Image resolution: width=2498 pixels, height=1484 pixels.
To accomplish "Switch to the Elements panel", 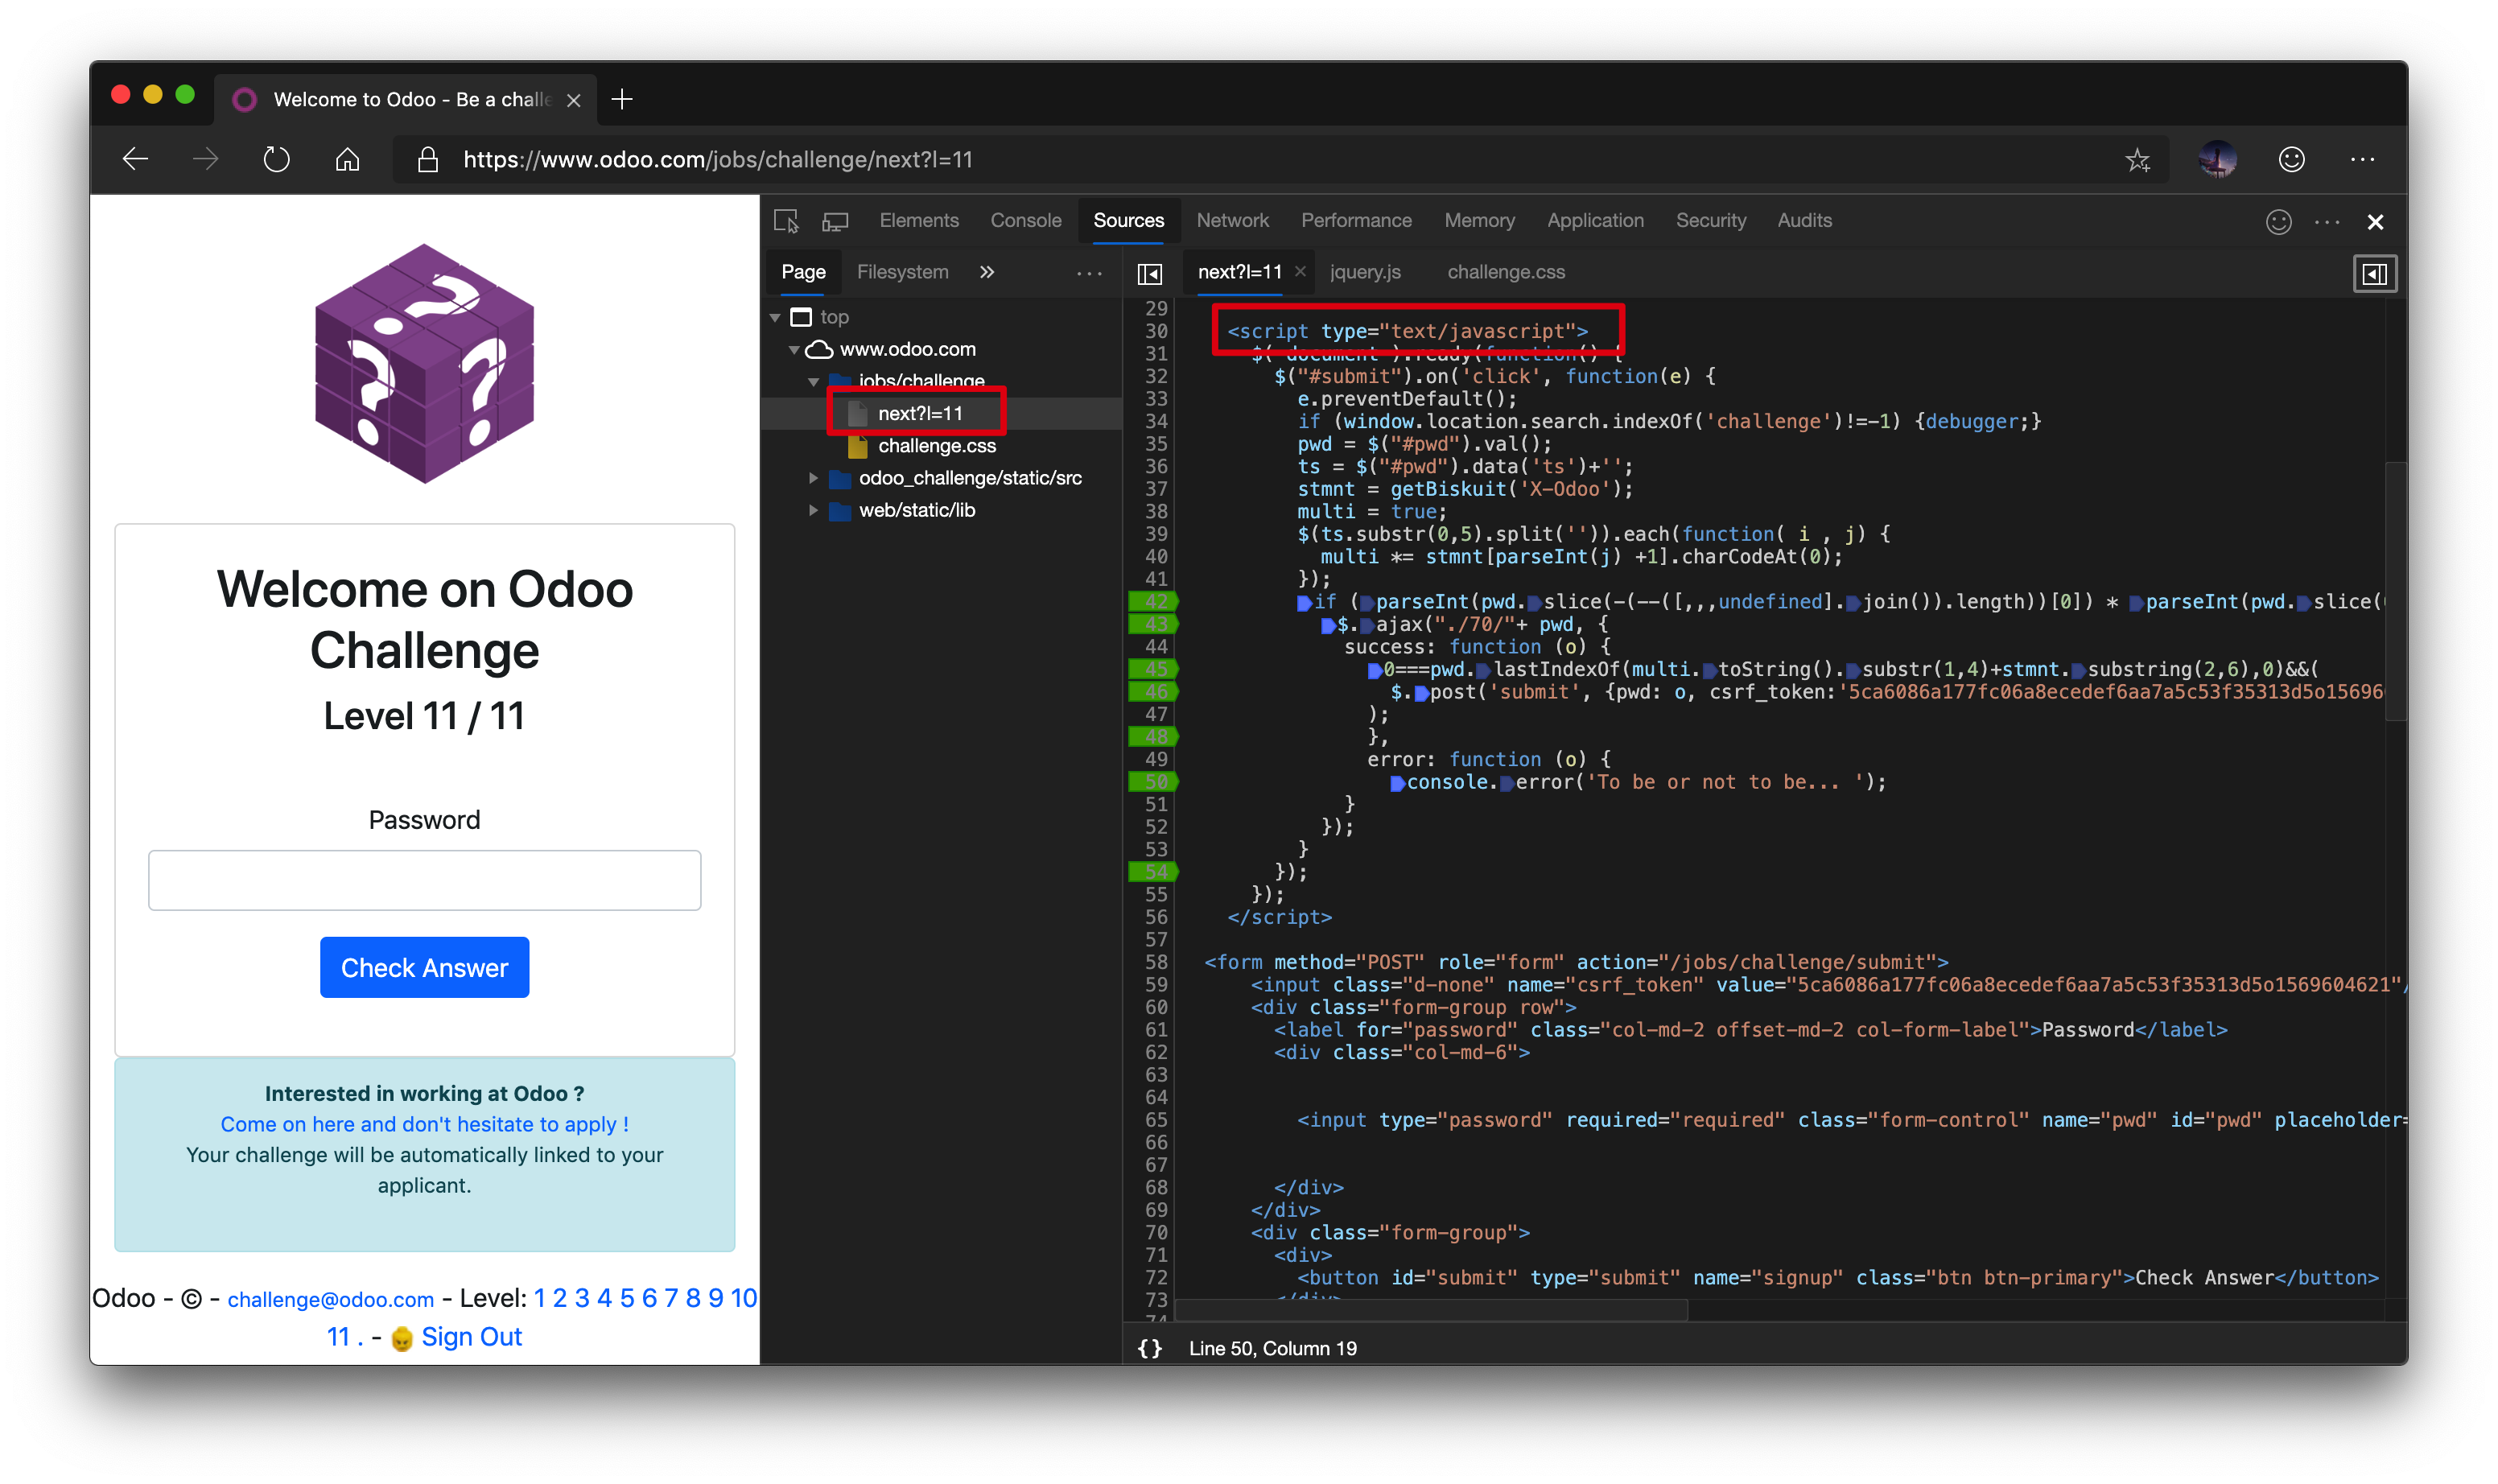I will click(x=918, y=221).
